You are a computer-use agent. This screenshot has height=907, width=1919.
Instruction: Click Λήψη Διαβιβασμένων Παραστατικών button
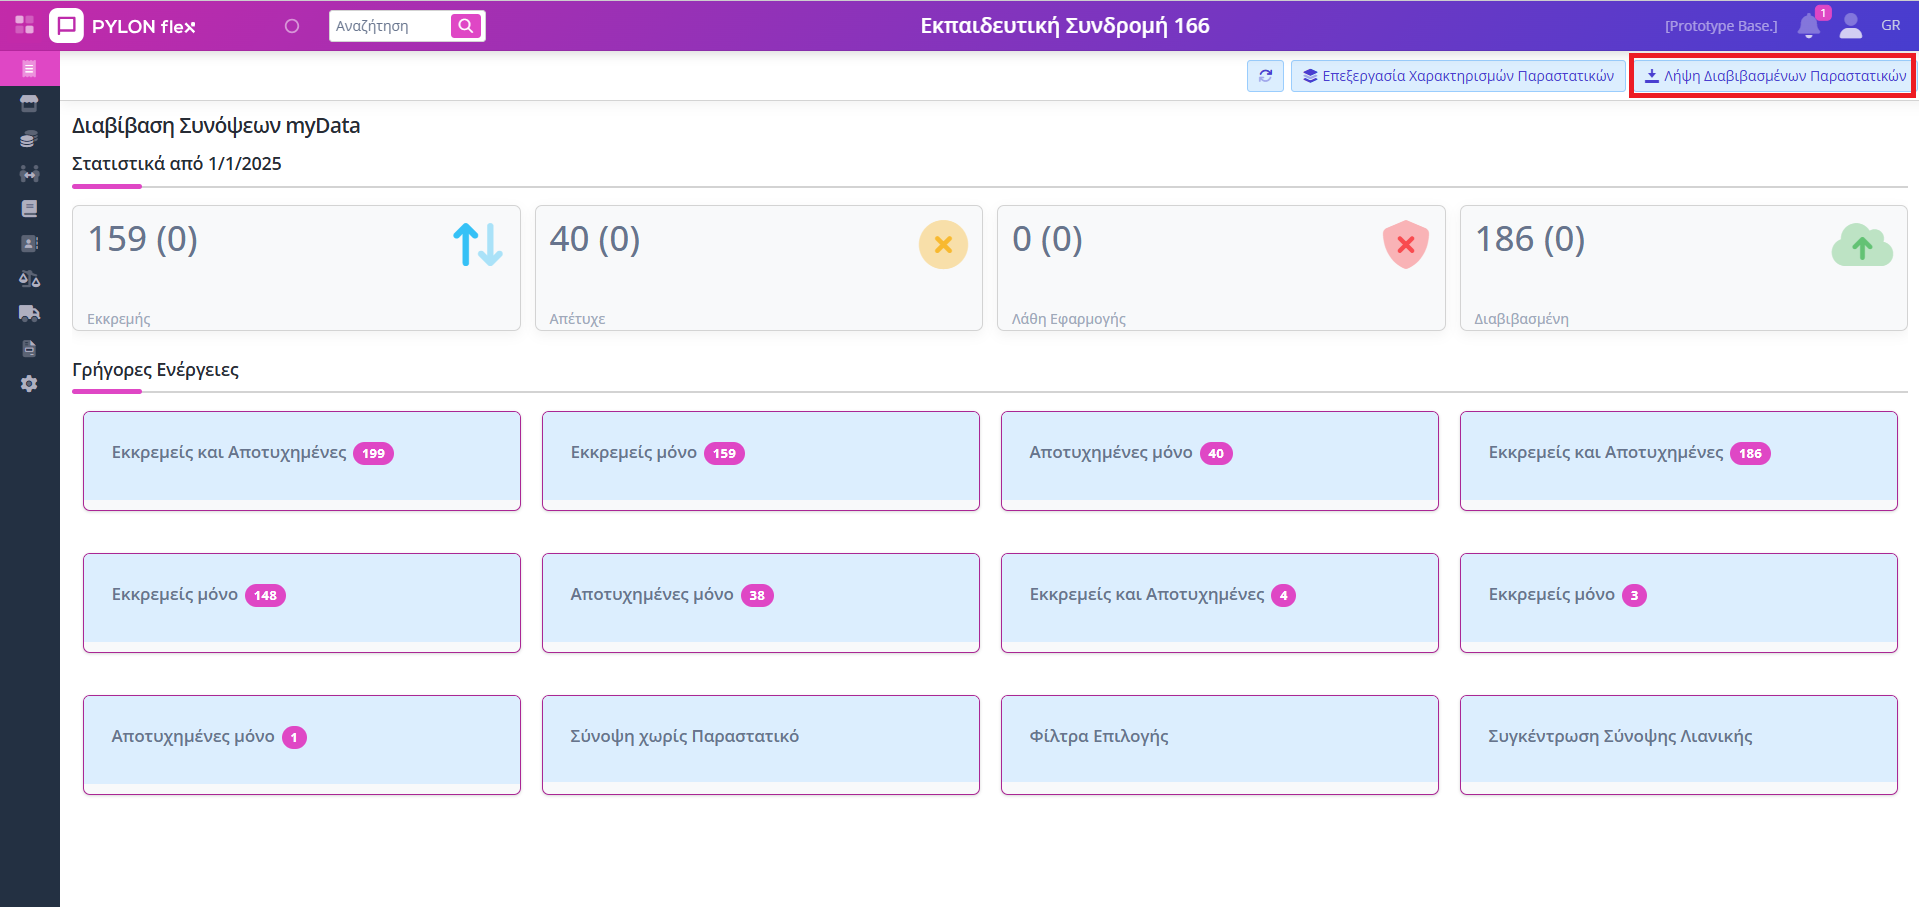click(x=1775, y=76)
